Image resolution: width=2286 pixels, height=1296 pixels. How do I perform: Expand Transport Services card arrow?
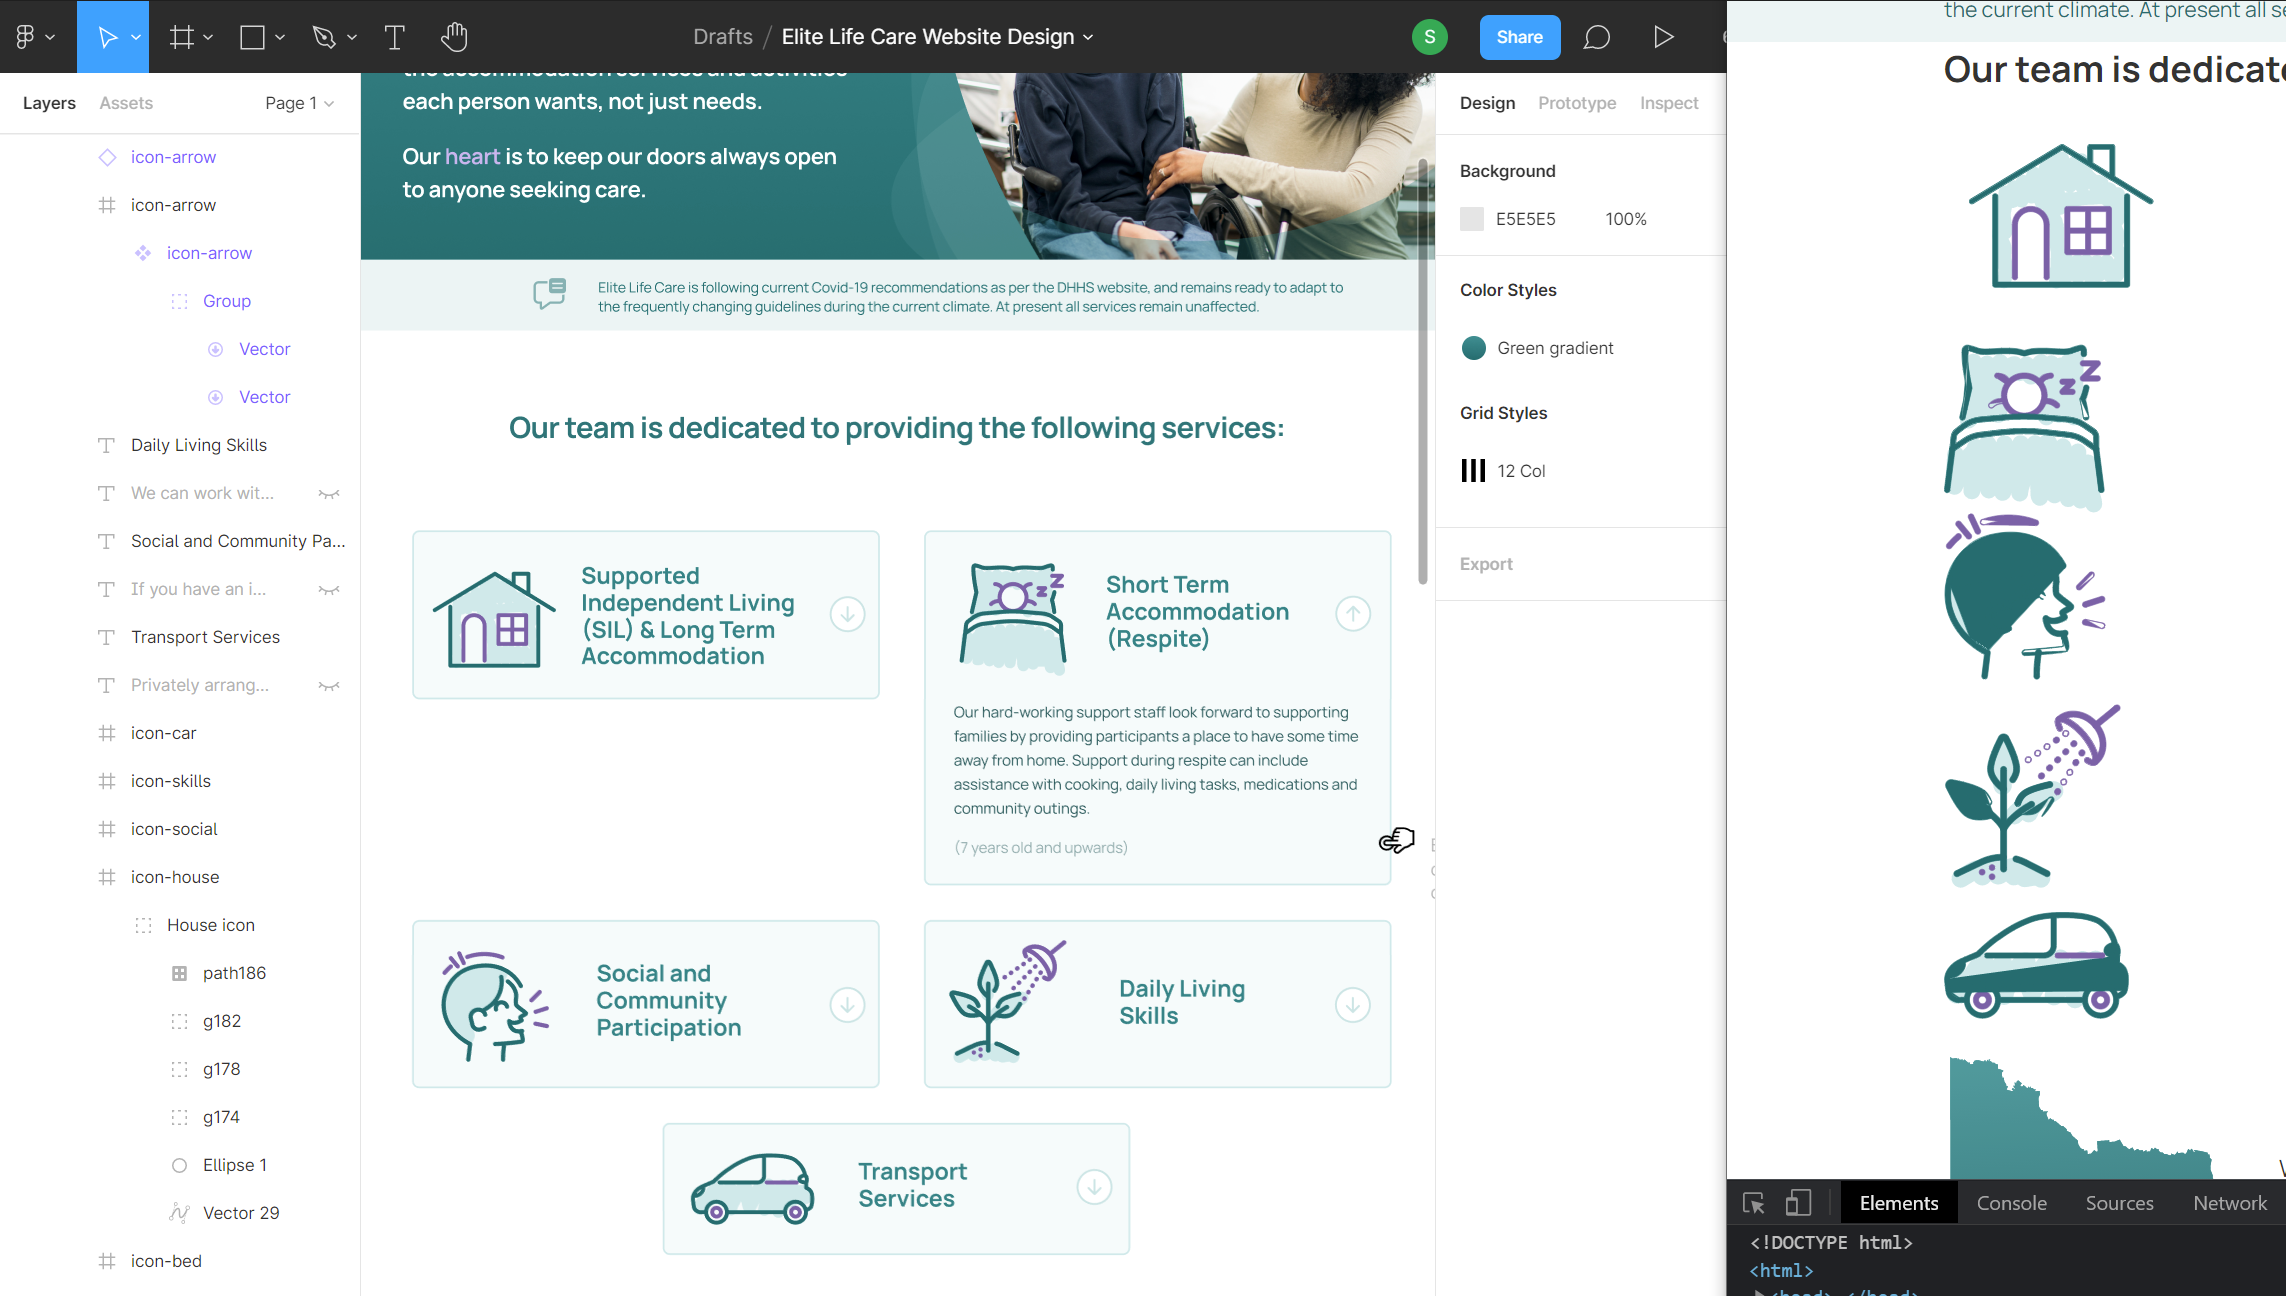[x=1094, y=1187]
